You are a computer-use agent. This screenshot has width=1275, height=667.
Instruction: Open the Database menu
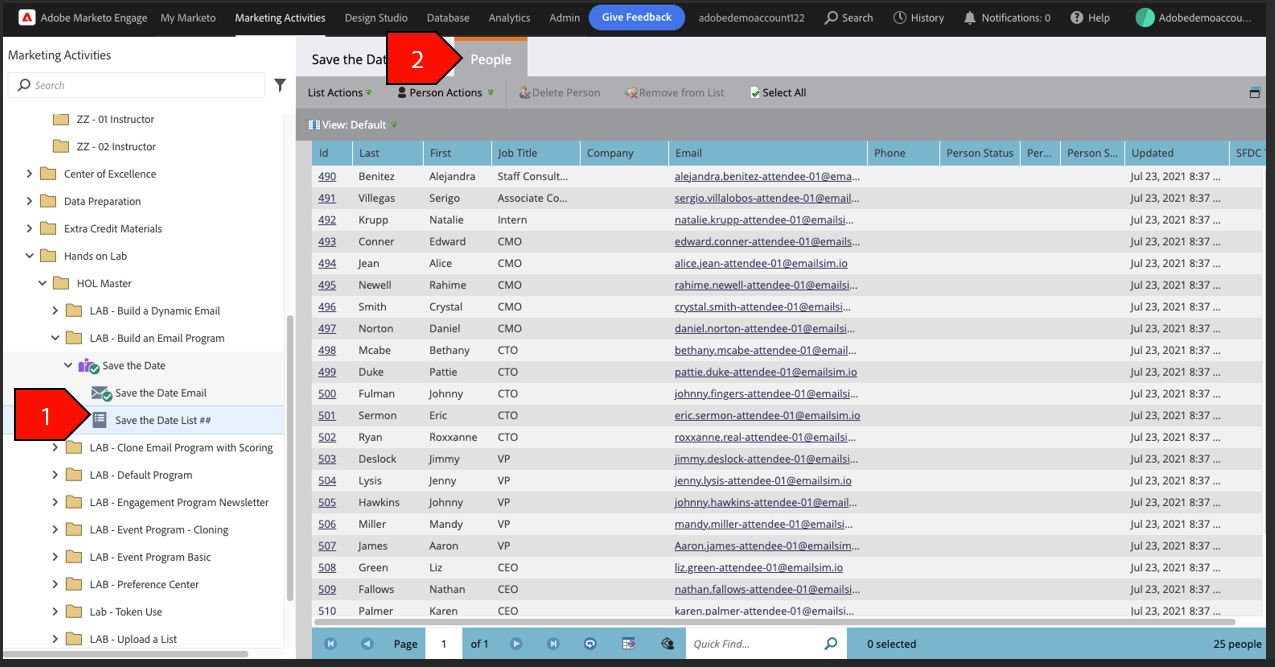coord(448,18)
